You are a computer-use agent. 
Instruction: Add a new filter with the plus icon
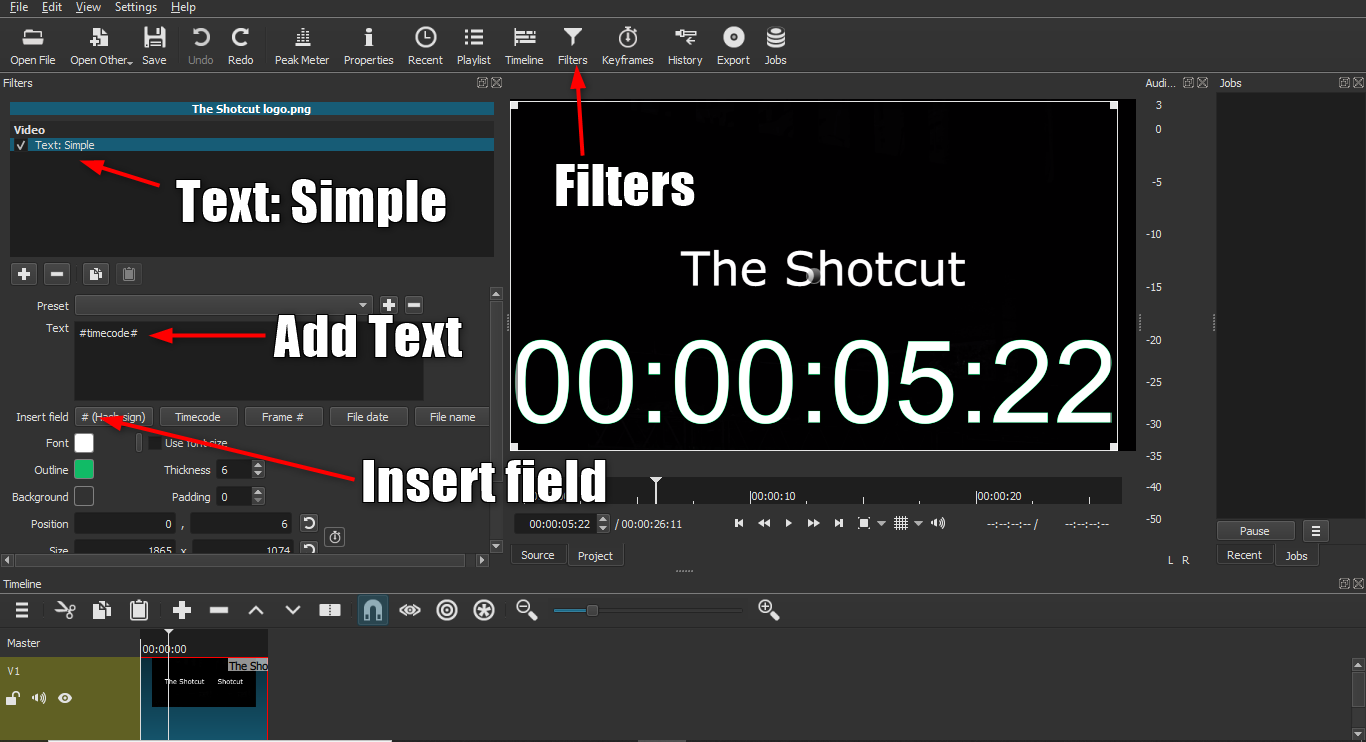23,273
